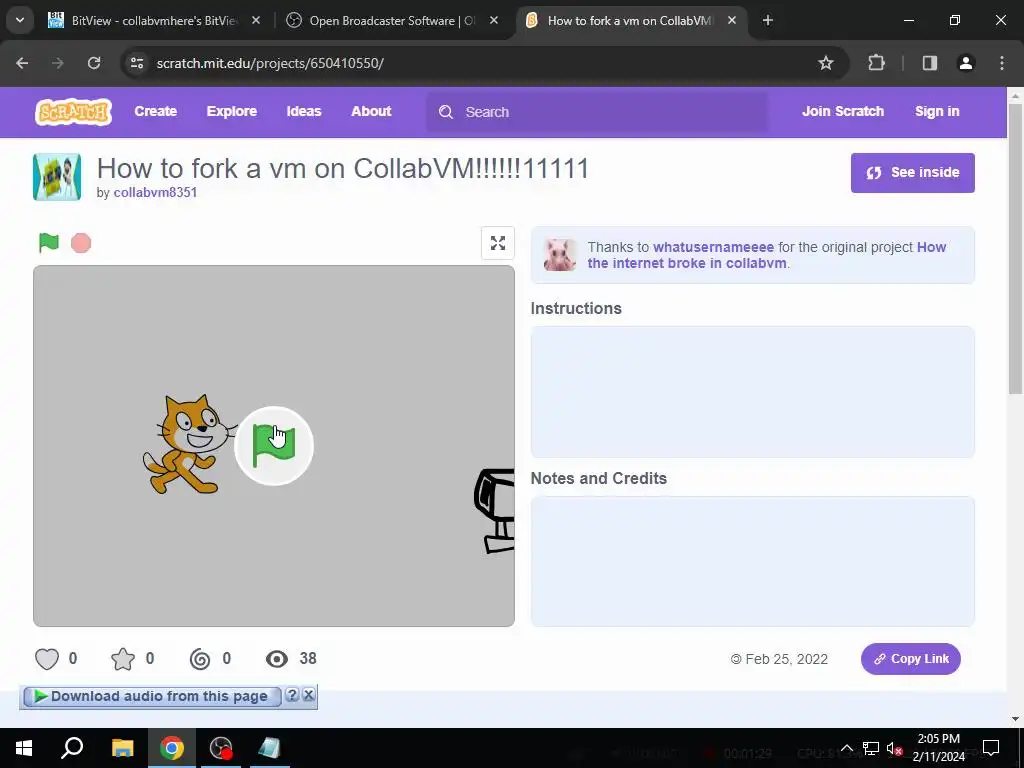Click Join Scratch
The height and width of the screenshot is (768, 1024).
tap(842, 112)
